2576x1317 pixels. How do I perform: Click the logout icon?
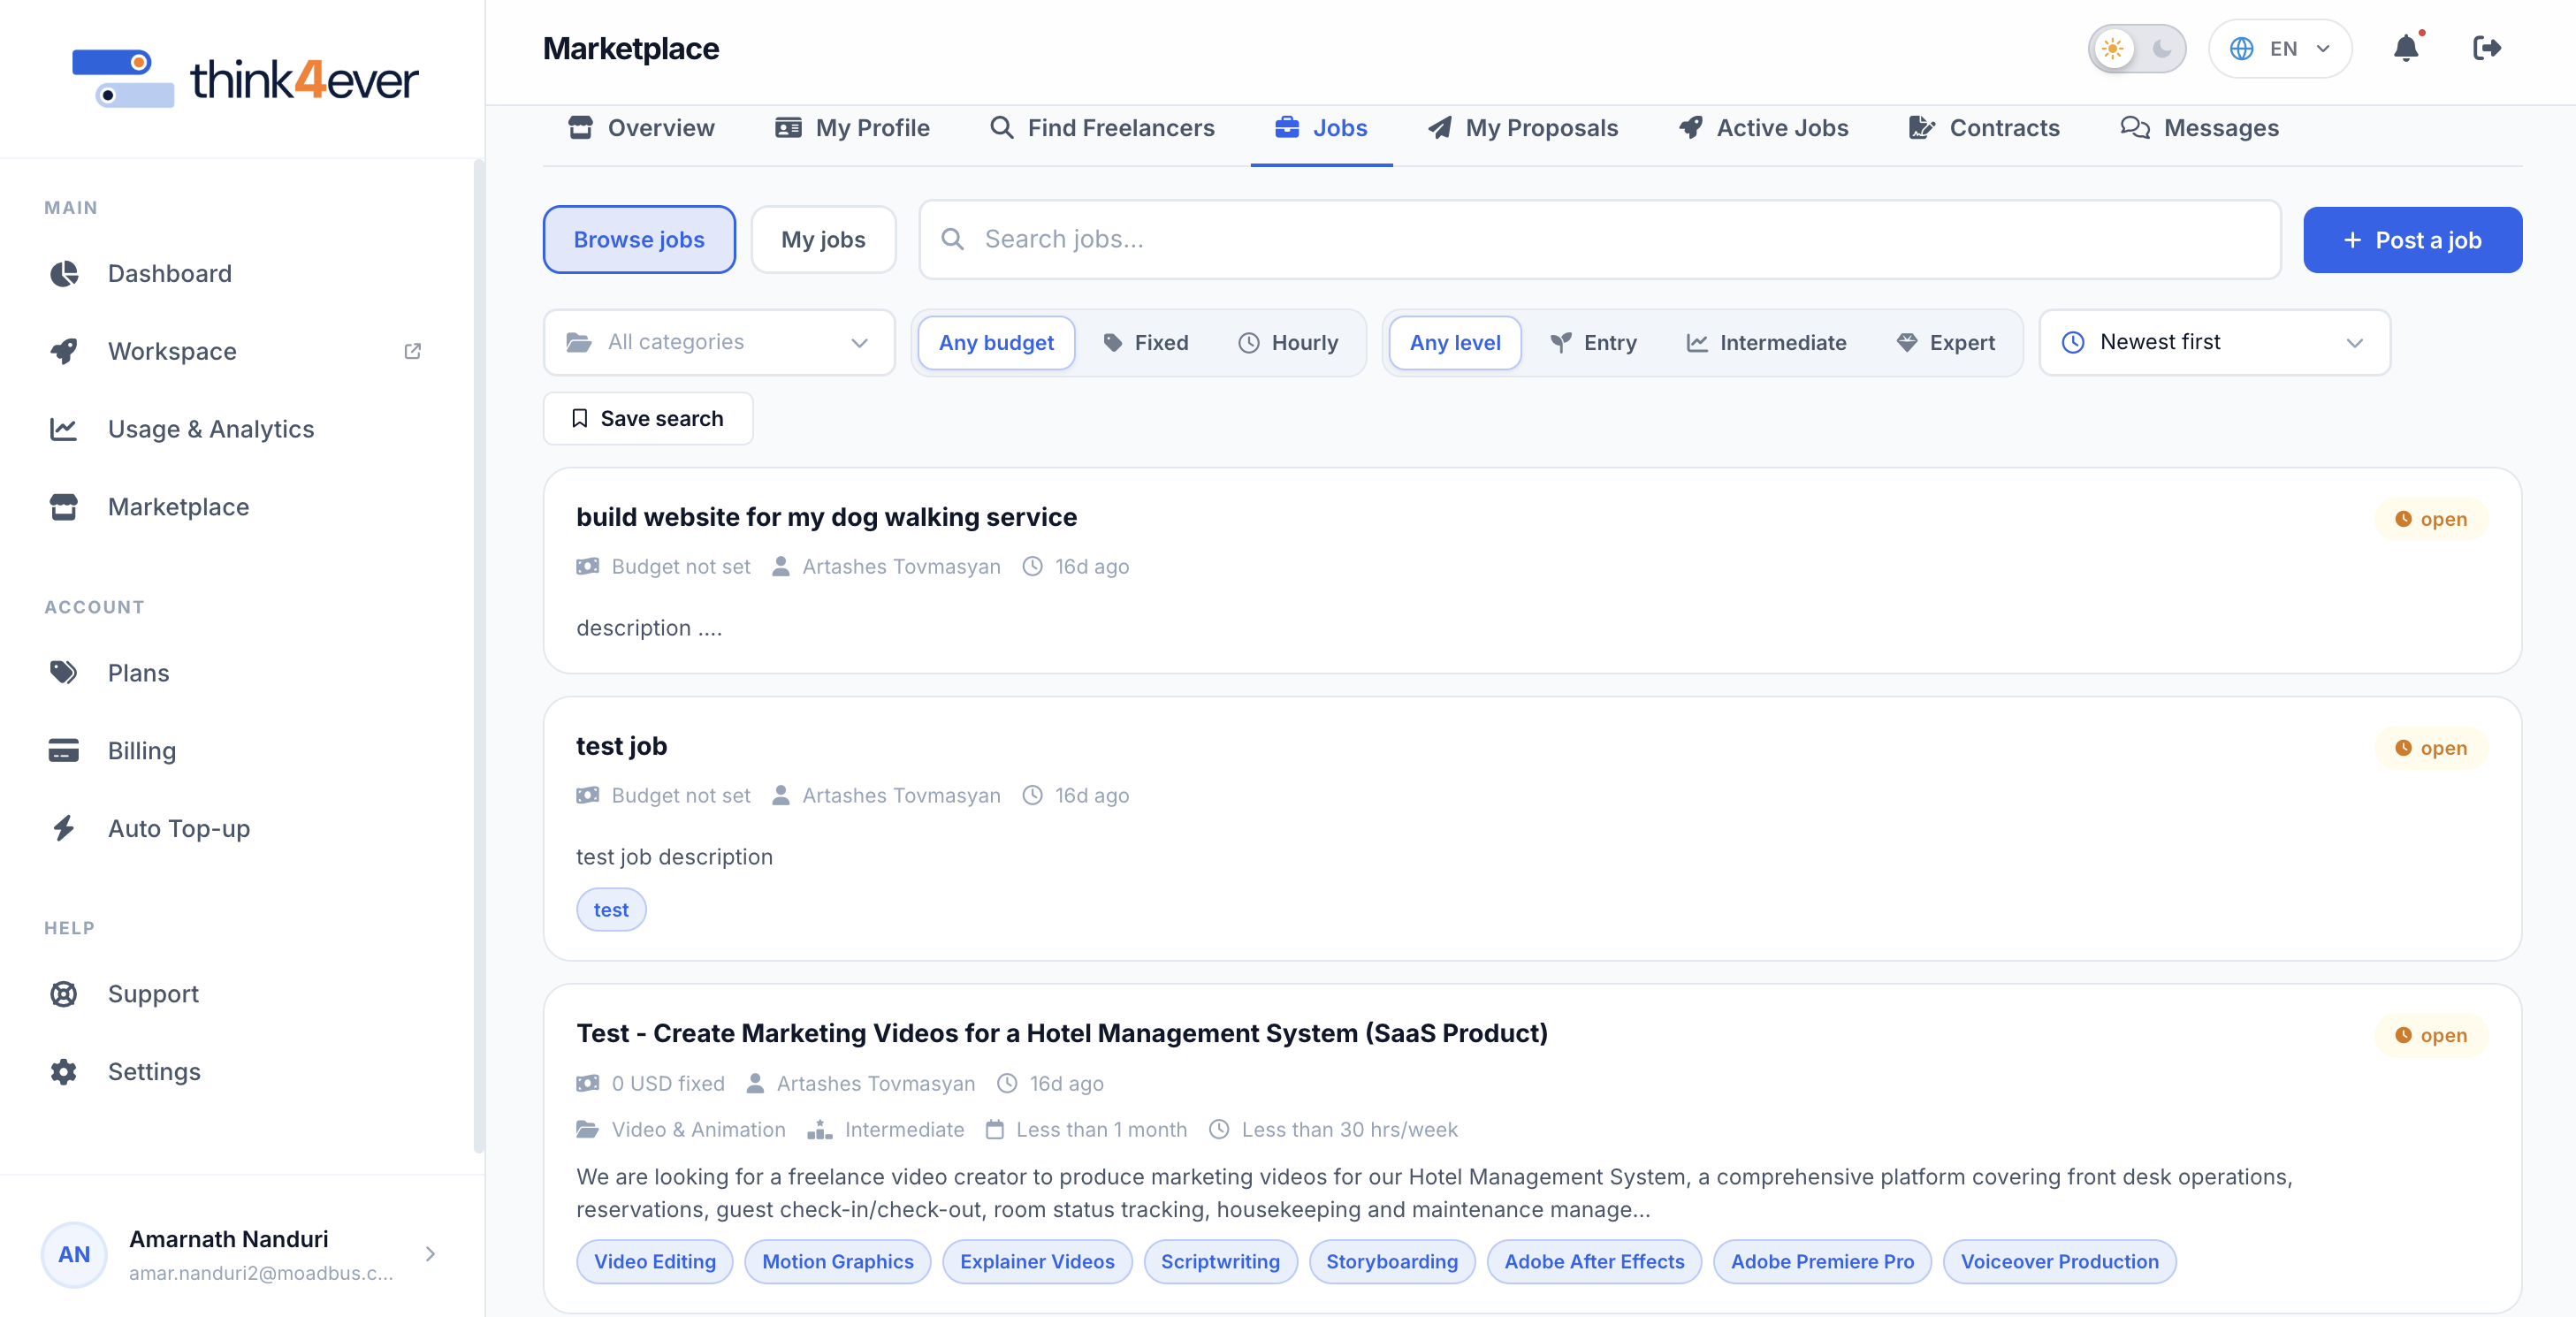pyautogui.click(x=2486, y=48)
